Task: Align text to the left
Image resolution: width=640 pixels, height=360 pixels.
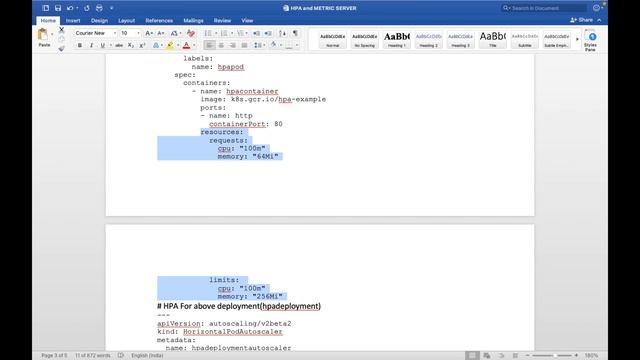Action: coord(209,45)
